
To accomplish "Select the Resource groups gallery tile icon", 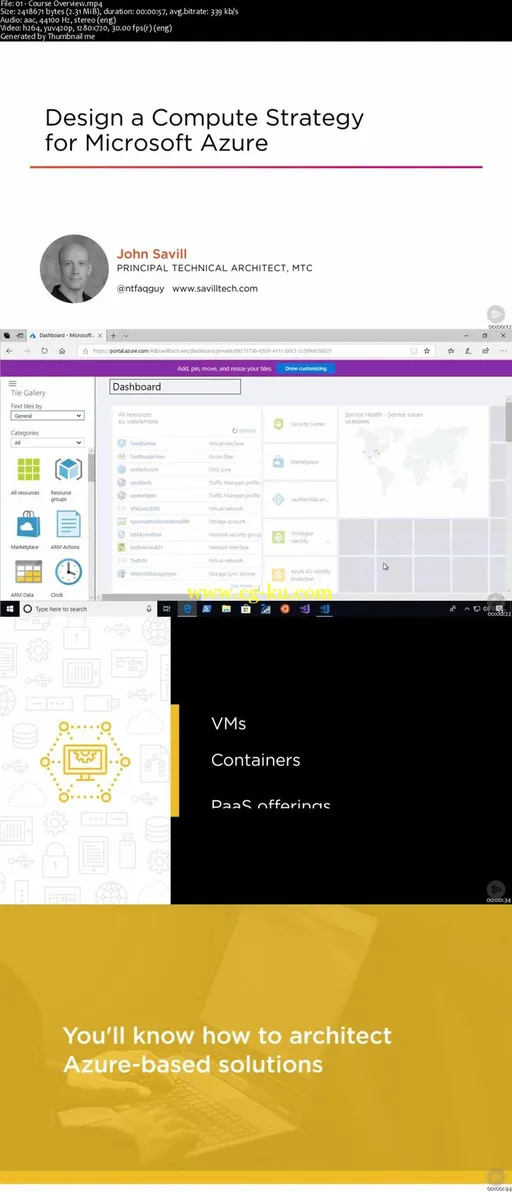I will click(68, 470).
